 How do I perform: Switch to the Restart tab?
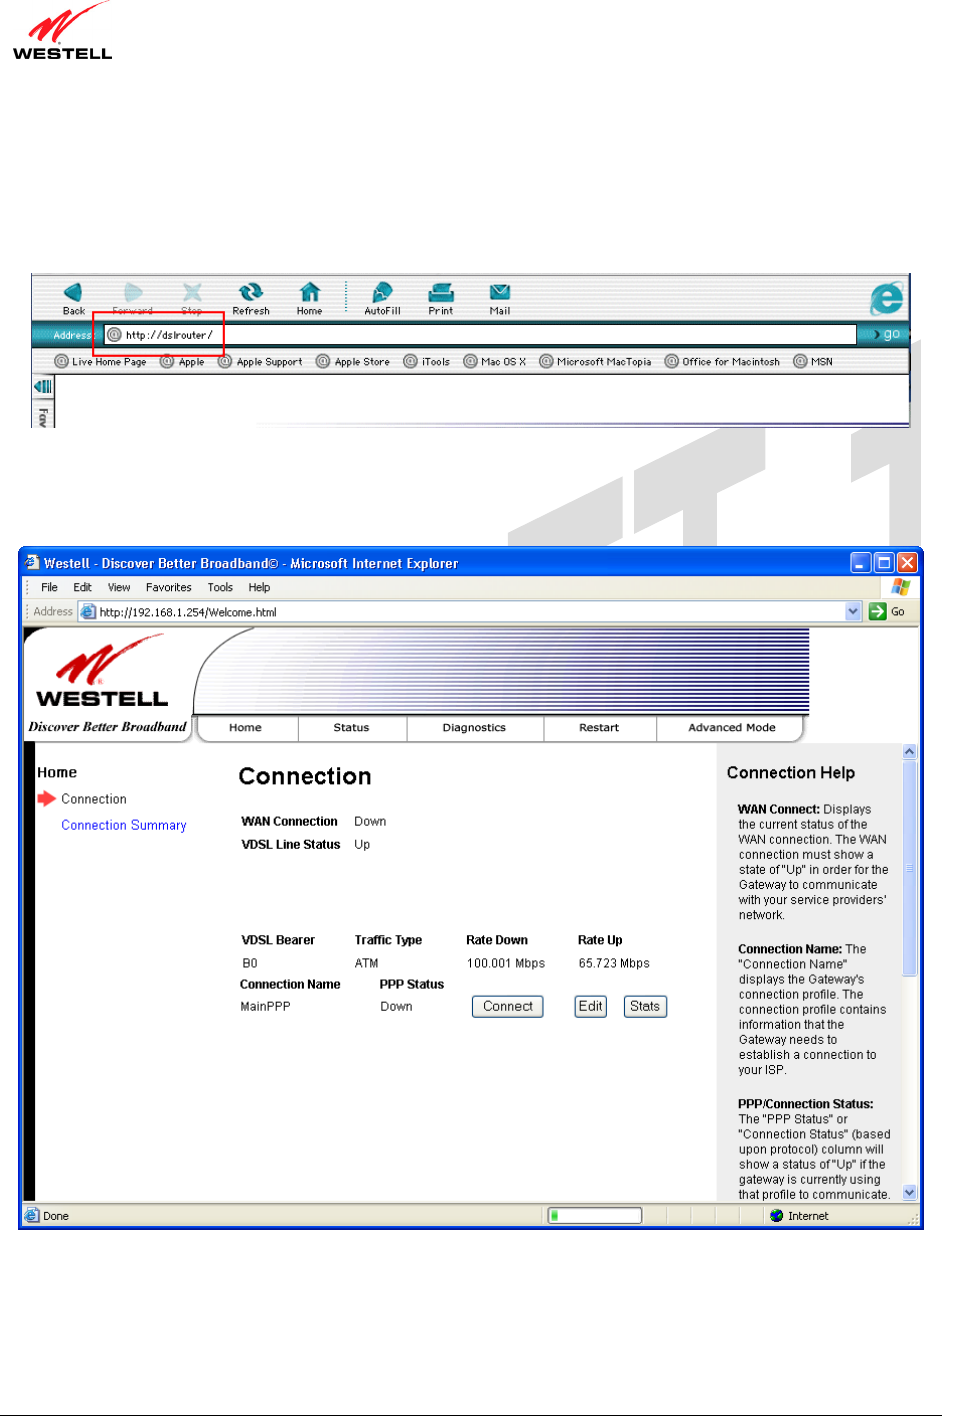point(599,728)
